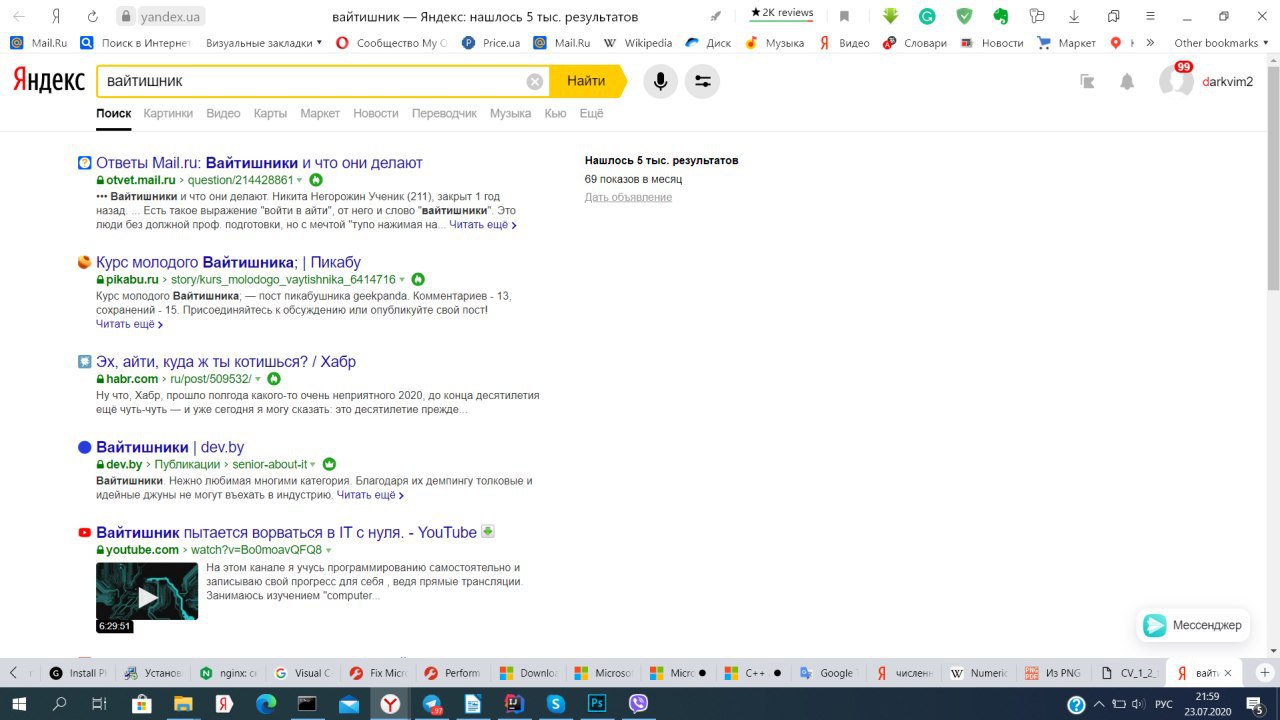Image resolution: width=1280 pixels, height=720 pixels.
Task: Open the browser downloads arrow icon
Action: point(1074,16)
